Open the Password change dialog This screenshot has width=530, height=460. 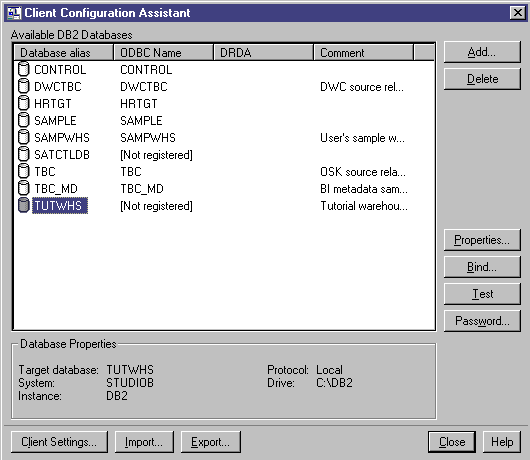482,321
